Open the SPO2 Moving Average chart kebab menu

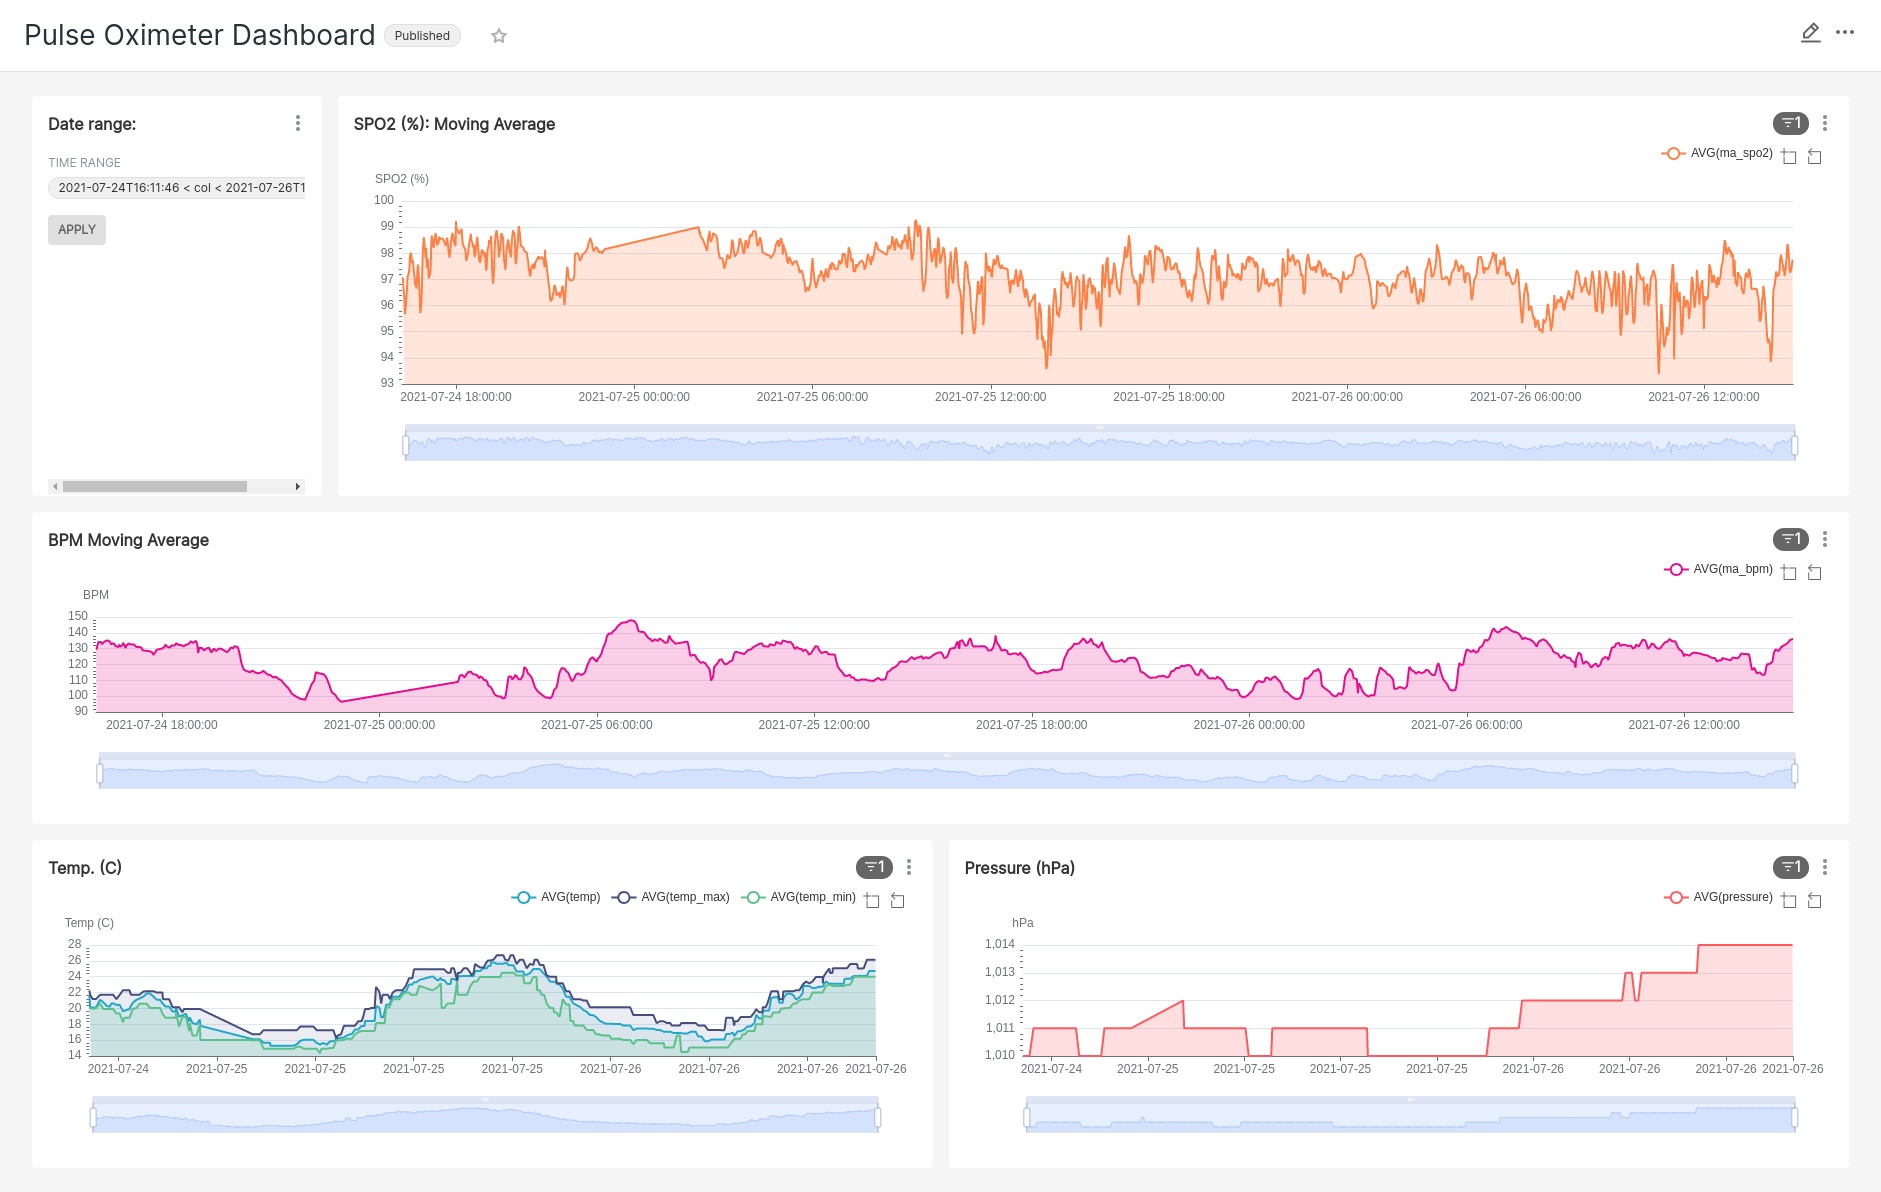(x=1825, y=123)
